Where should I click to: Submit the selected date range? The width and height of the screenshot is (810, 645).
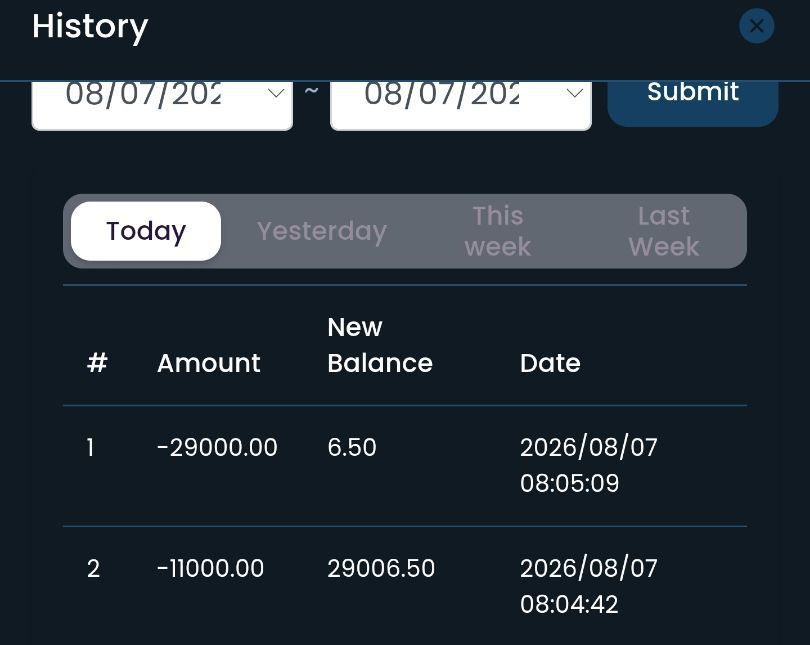(x=693, y=103)
